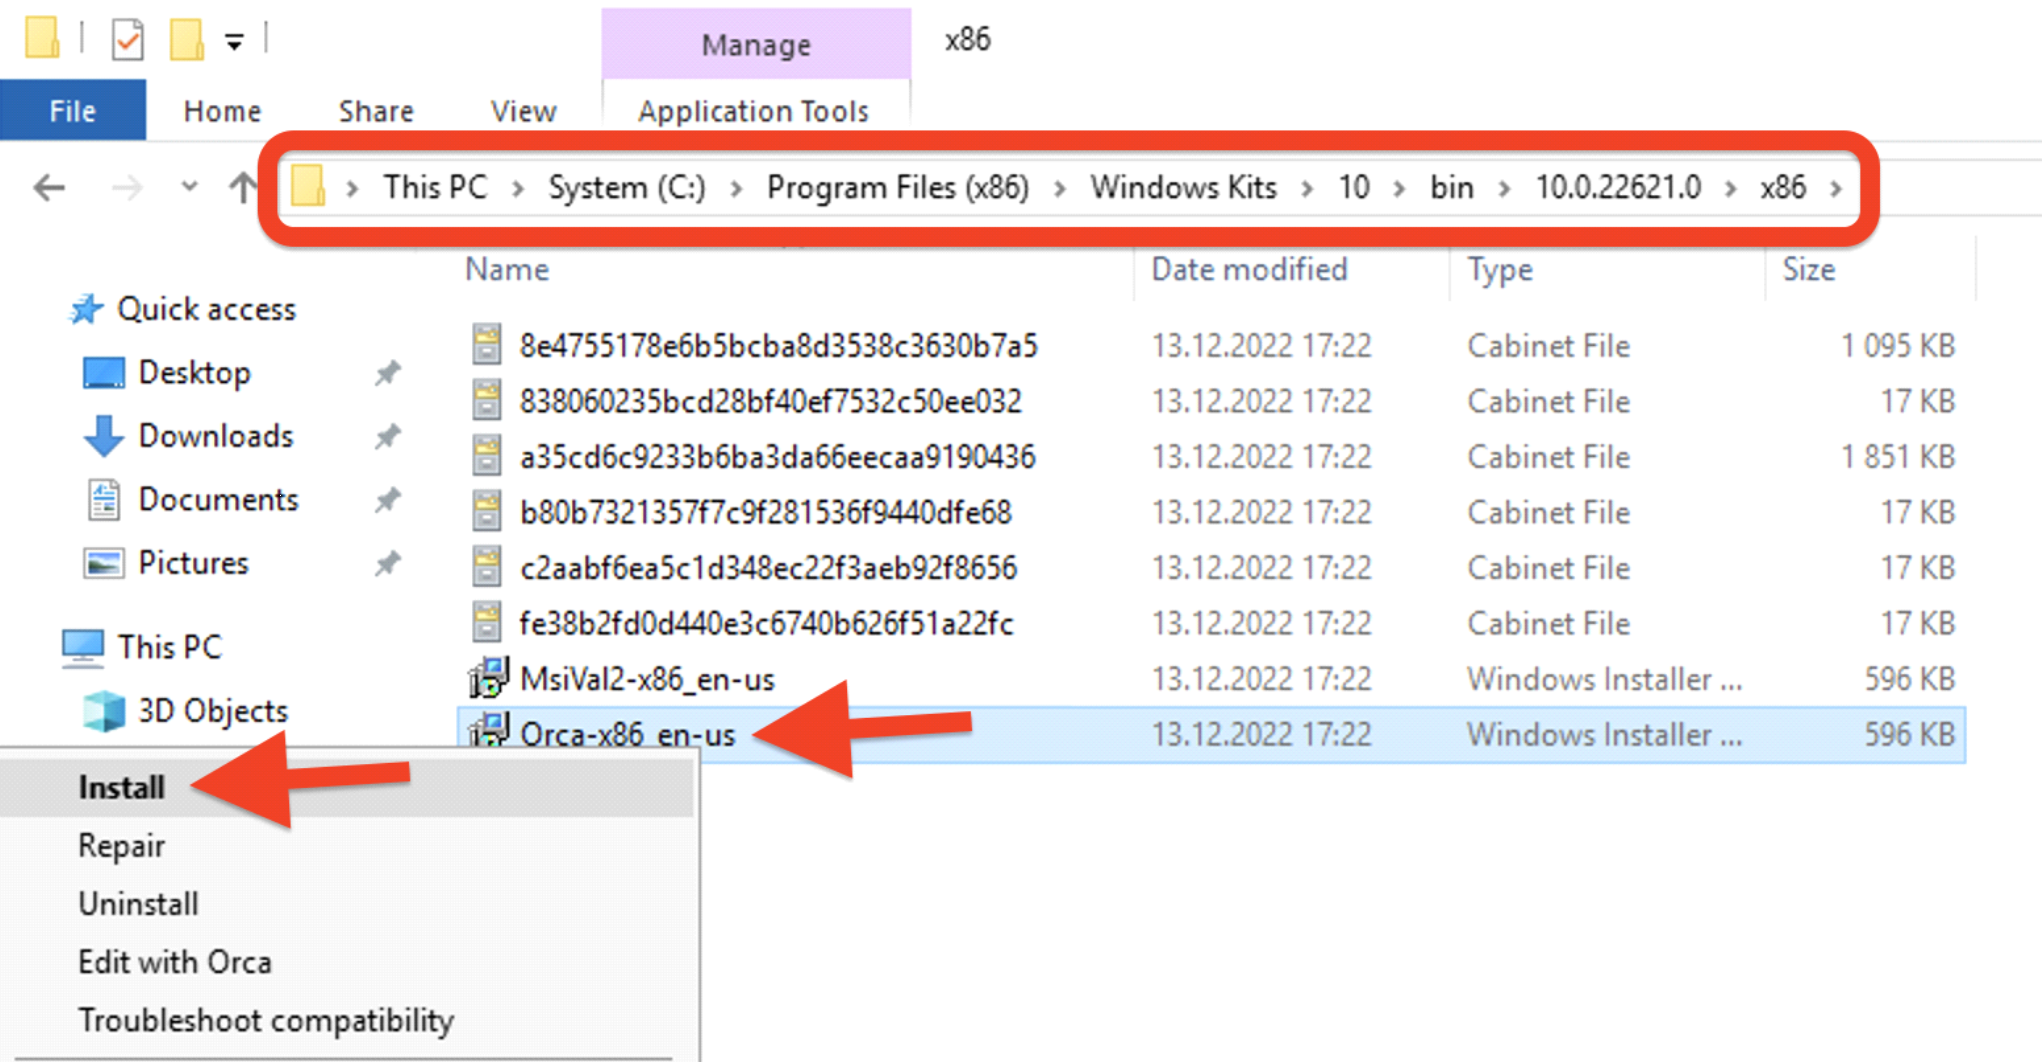Click Program Files (x86) in address bar
The height and width of the screenshot is (1063, 2043).
897,188
